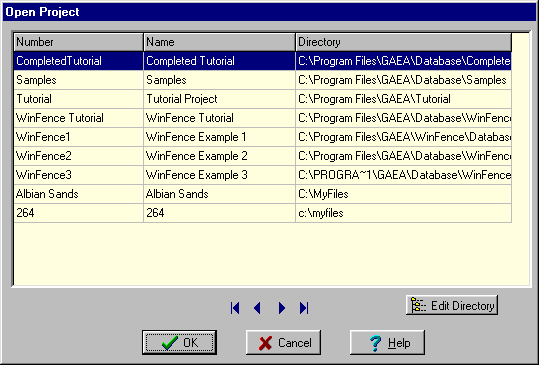Select the WinFence1 number cell
The height and width of the screenshot is (365, 539).
(78, 137)
